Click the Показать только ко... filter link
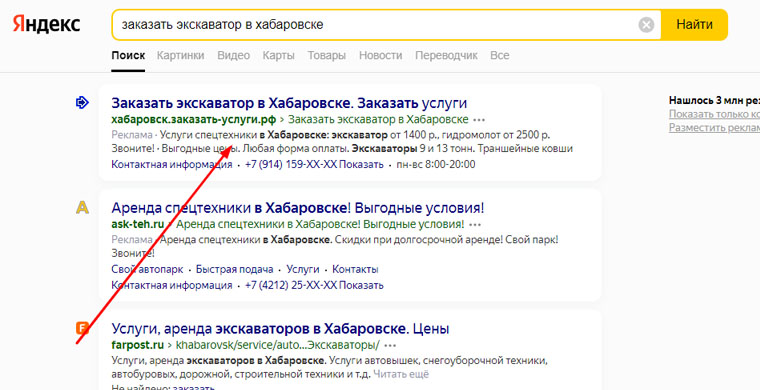 click(714, 114)
